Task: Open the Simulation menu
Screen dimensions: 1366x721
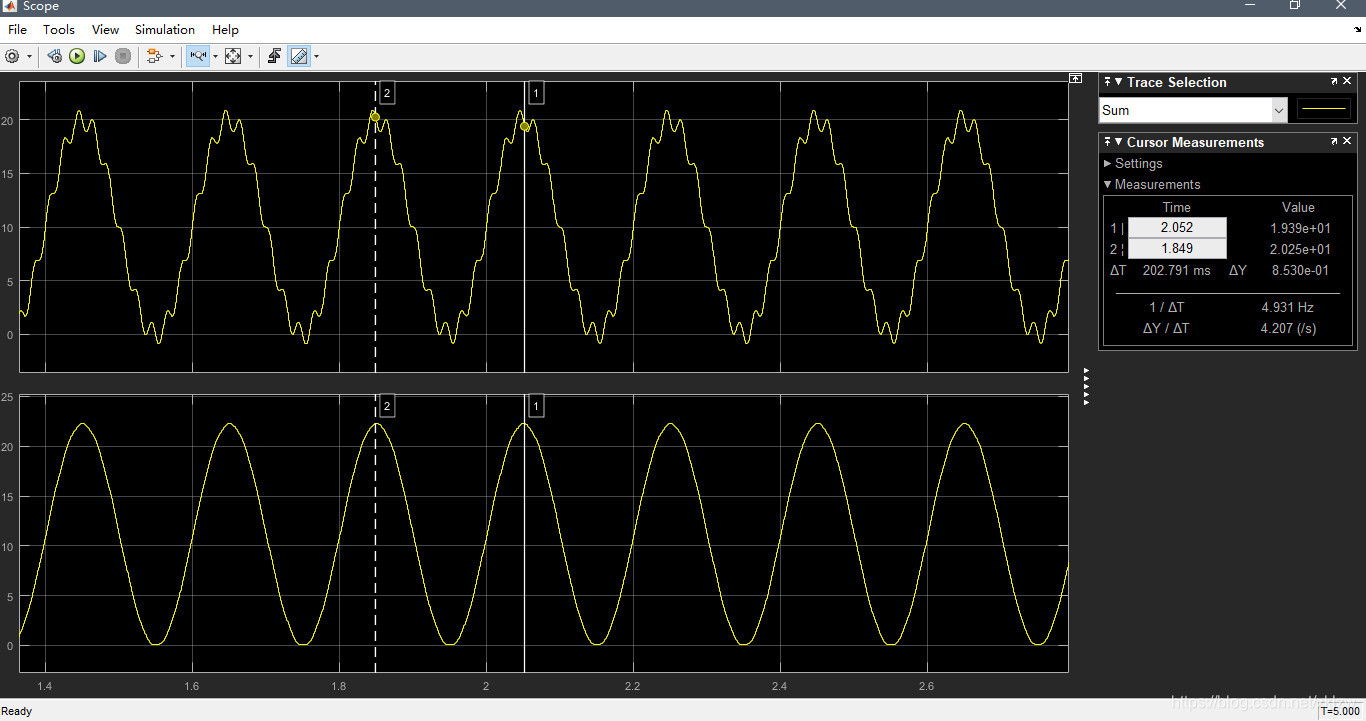Action: coord(165,30)
